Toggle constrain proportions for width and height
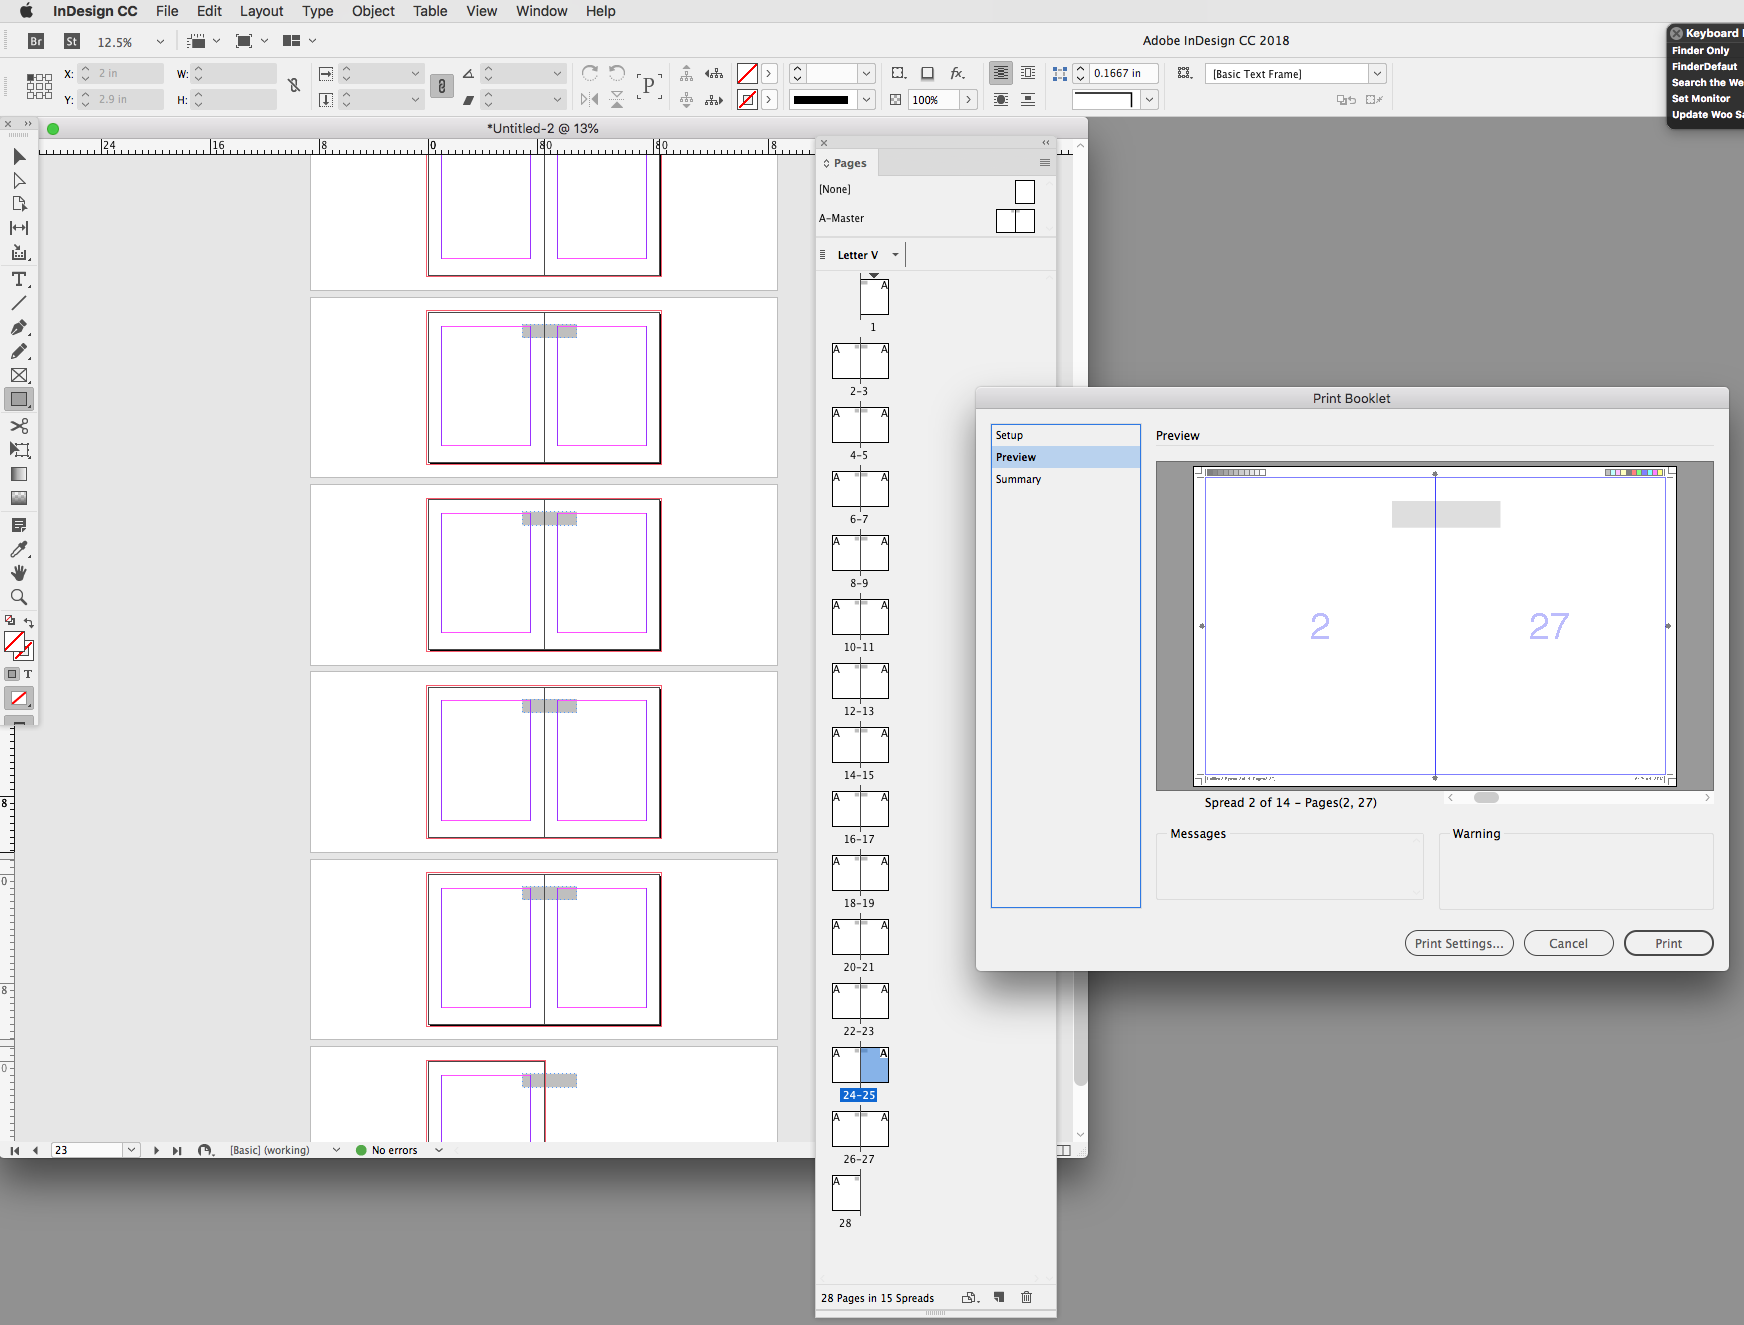1744x1325 pixels. click(294, 86)
